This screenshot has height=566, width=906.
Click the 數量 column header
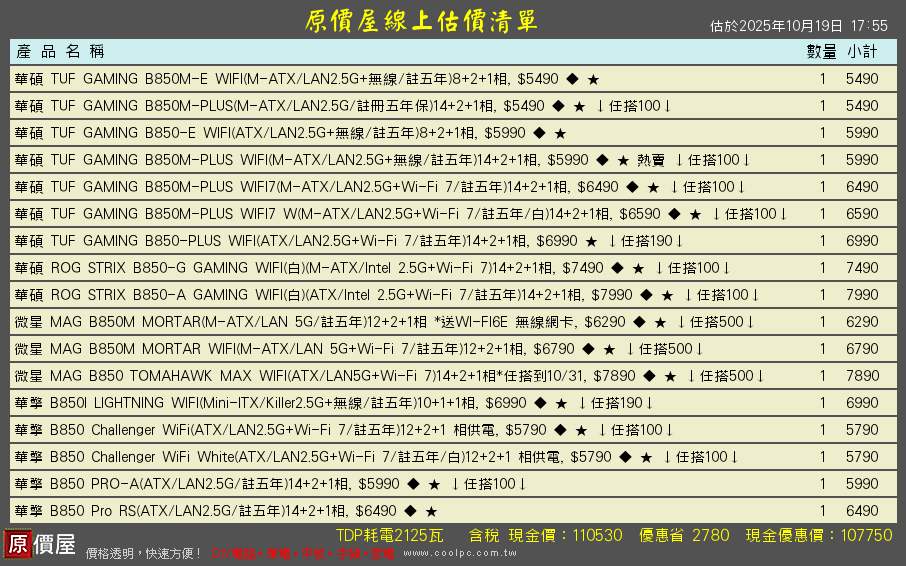(821, 52)
